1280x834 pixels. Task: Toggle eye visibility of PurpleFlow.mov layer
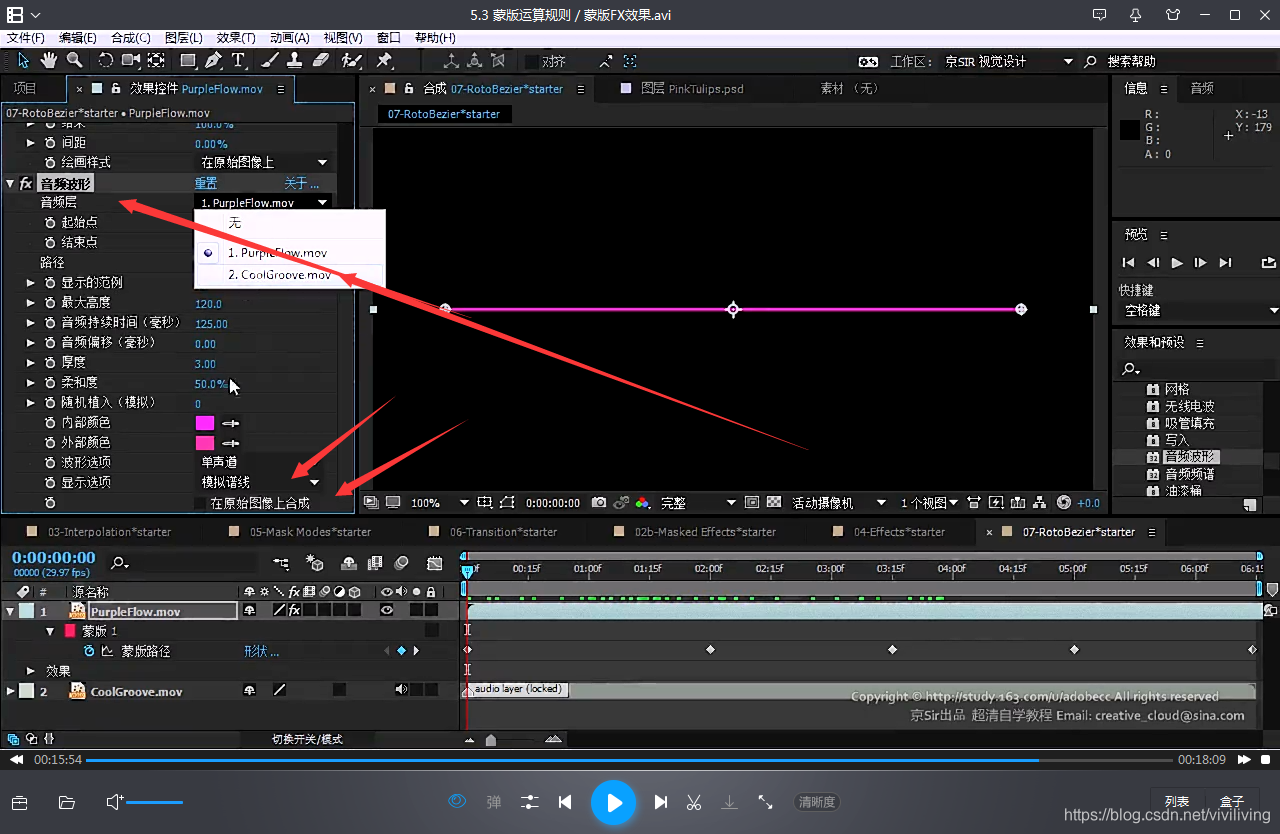[x=387, y=610]
